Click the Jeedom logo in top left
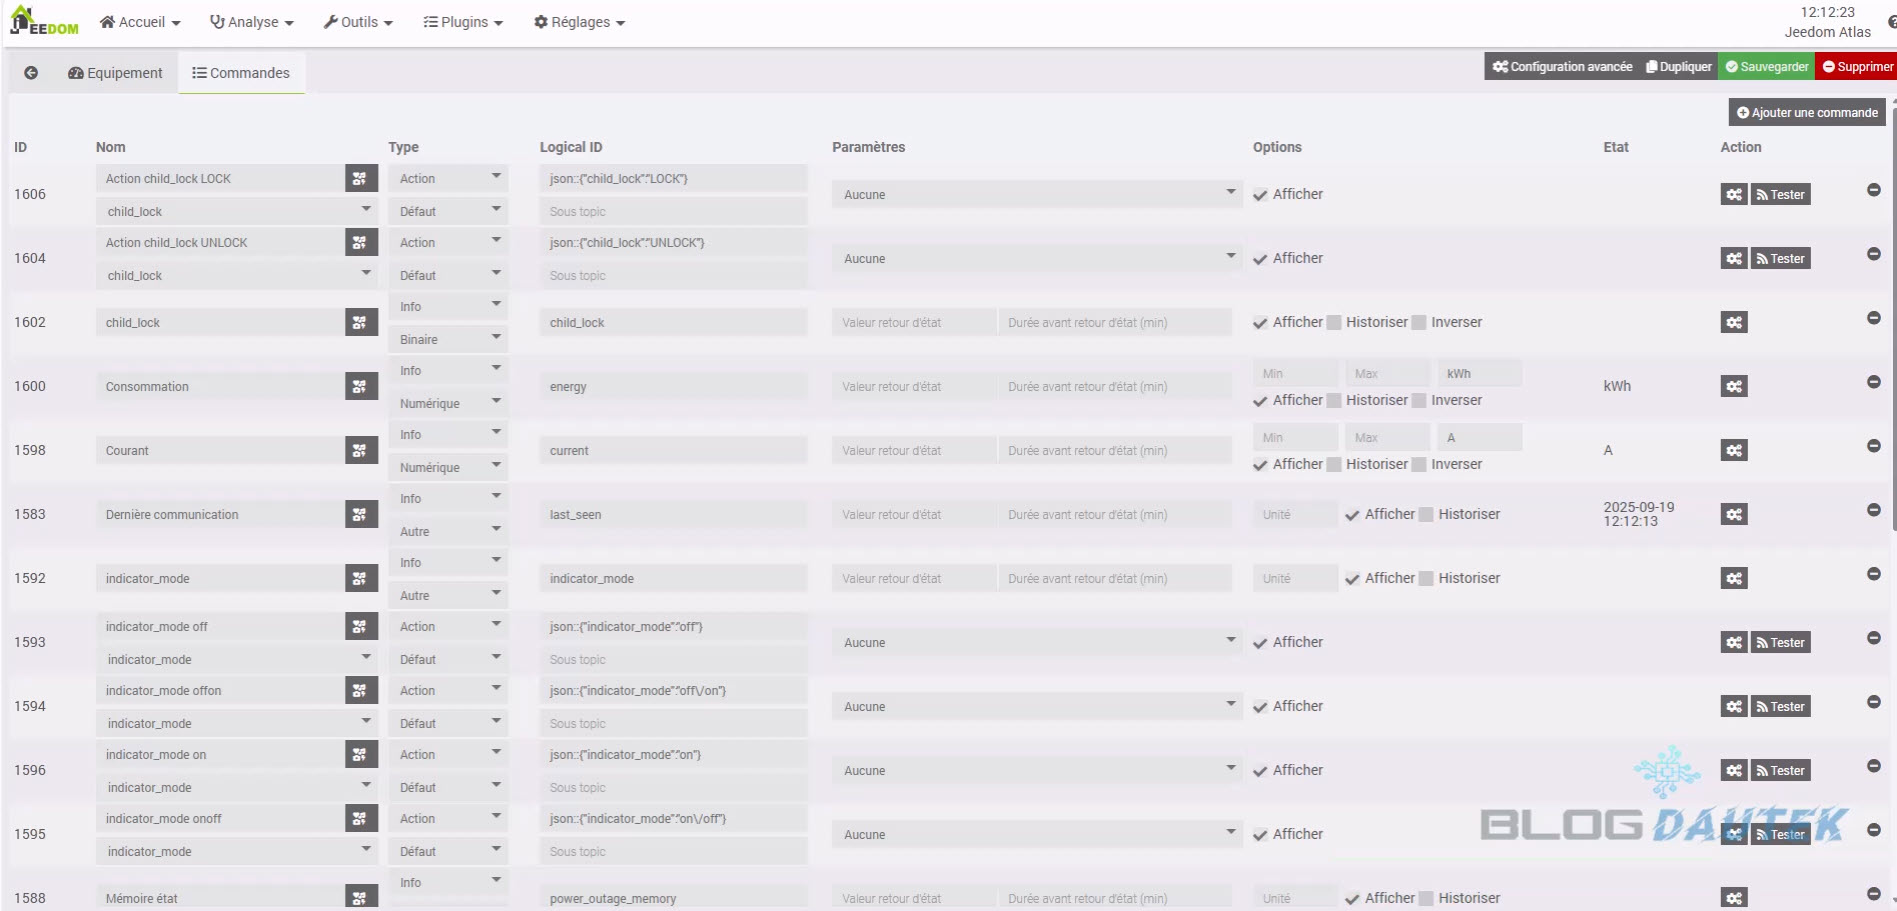 click(44, 22)
